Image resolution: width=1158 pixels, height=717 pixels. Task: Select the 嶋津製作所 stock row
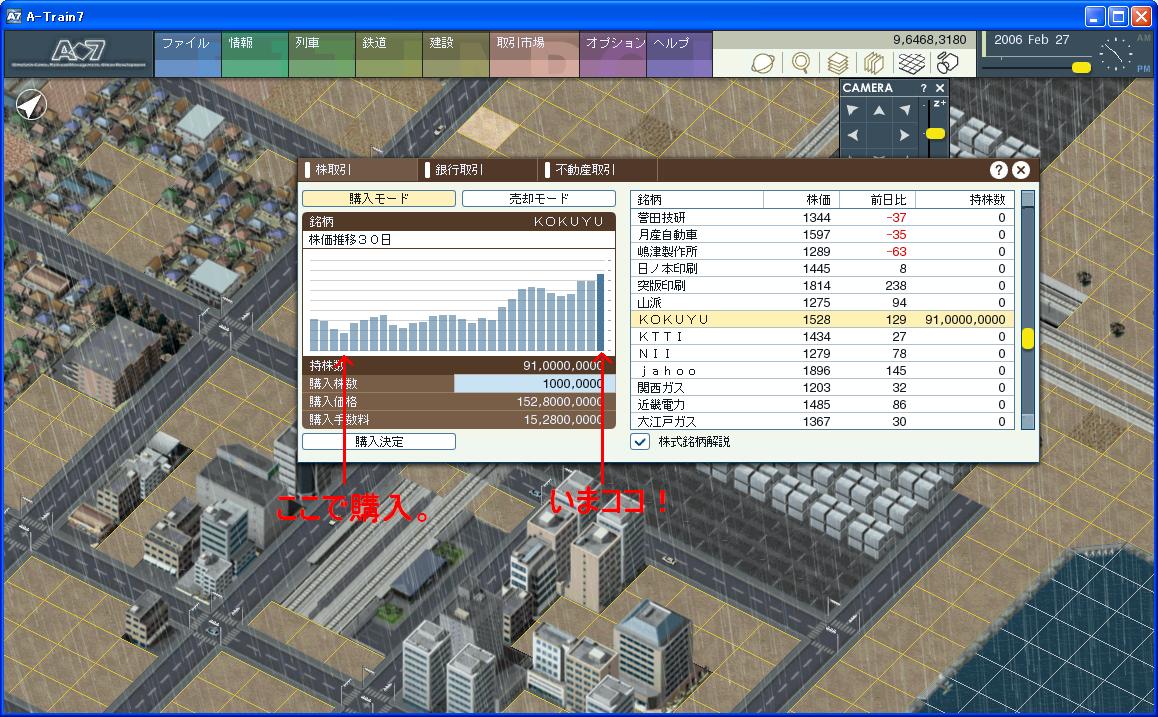(x=823, y=252)
